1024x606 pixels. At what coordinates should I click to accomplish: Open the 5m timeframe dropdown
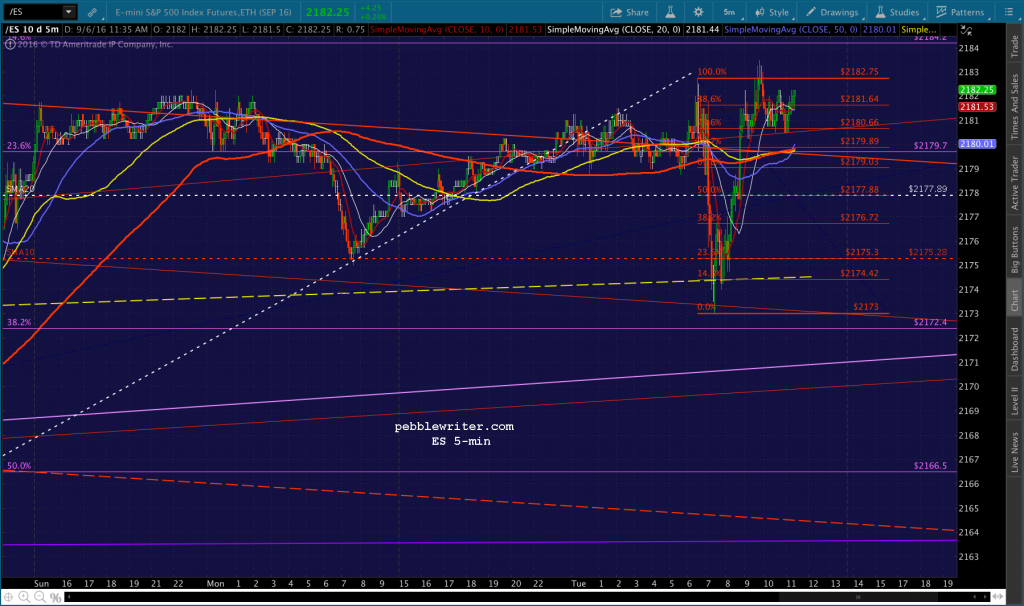[730, 12]
